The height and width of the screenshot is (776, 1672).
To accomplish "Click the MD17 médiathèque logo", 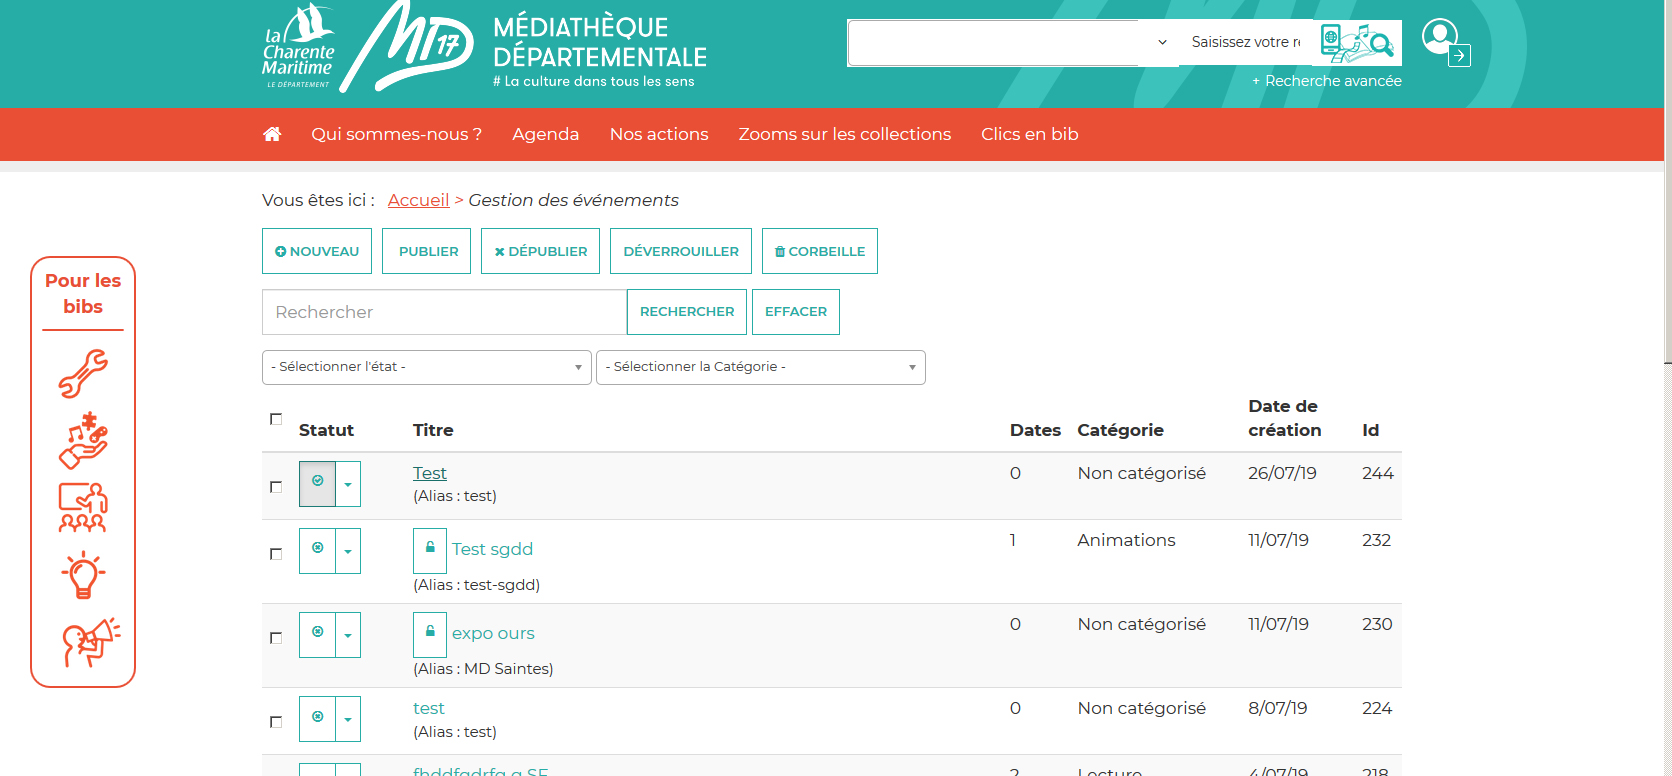I will (x=524, y=48).
